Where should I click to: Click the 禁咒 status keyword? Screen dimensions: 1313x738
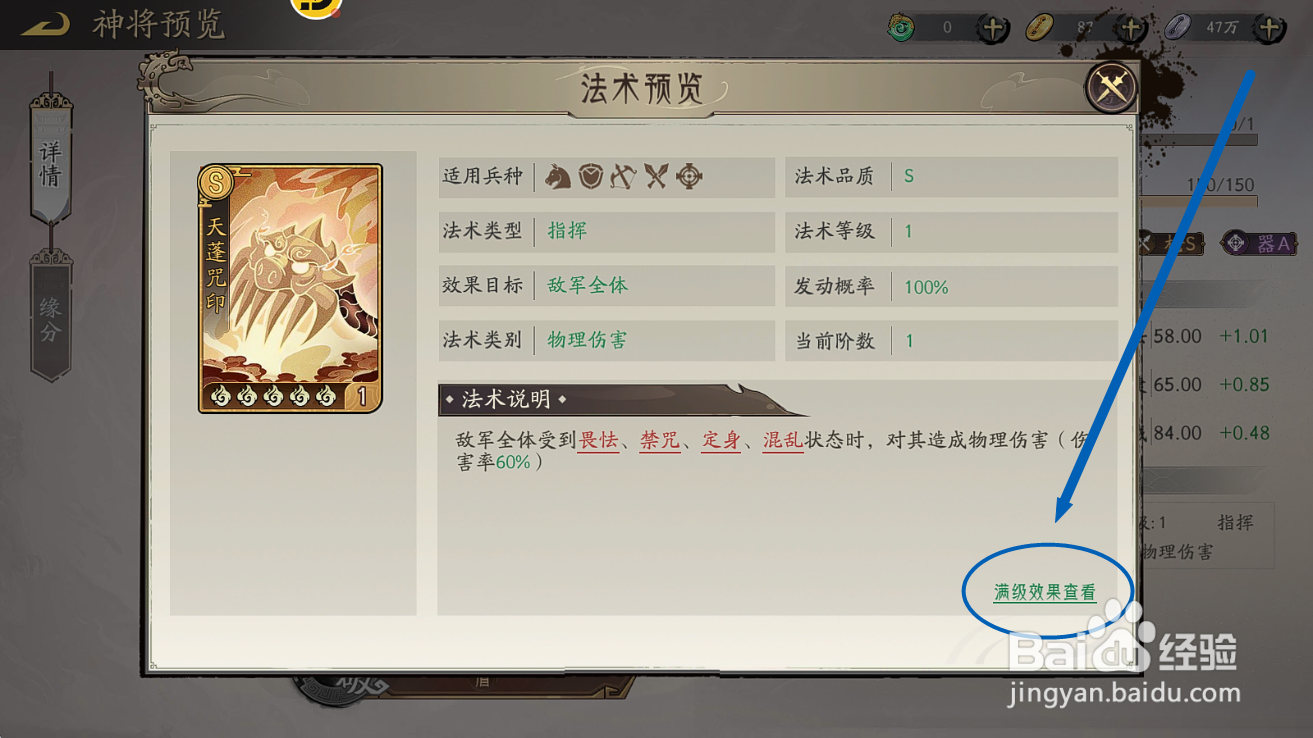[660, 440]
